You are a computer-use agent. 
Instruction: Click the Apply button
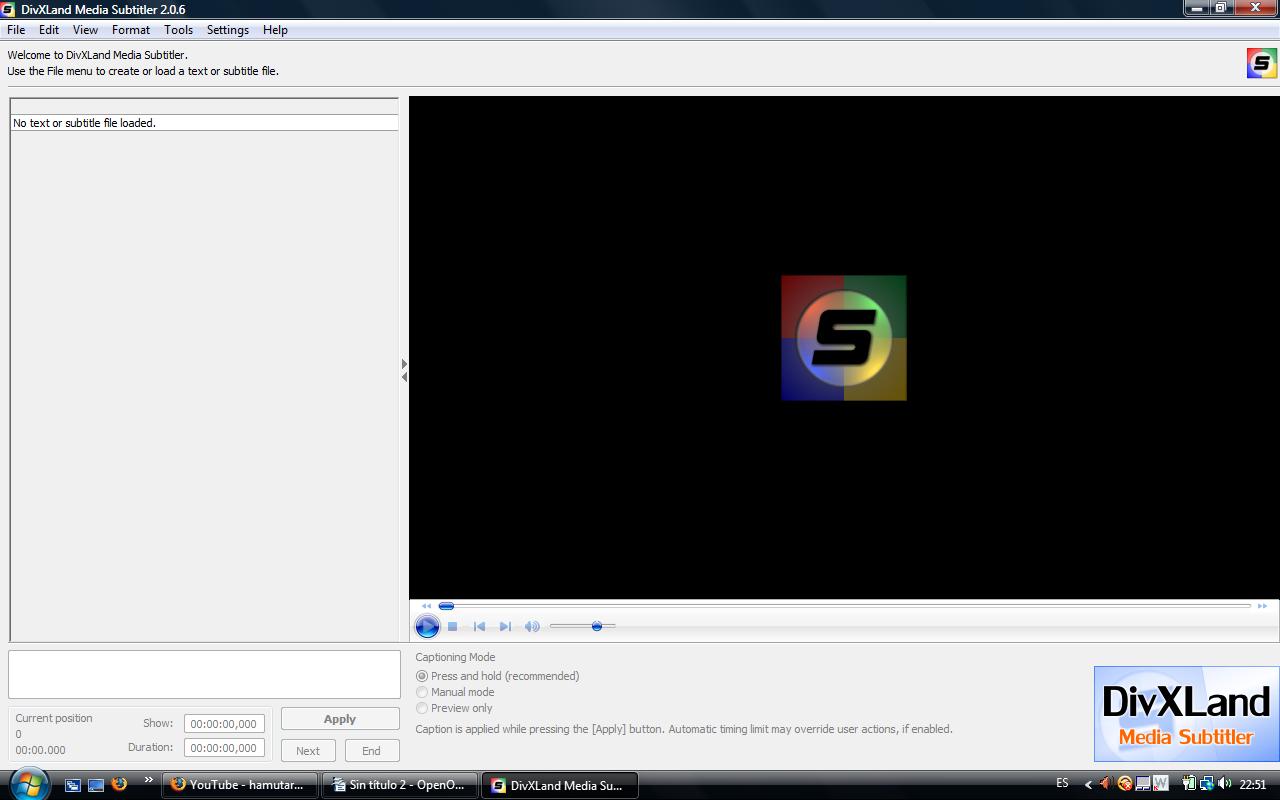(x=340, y=719)
